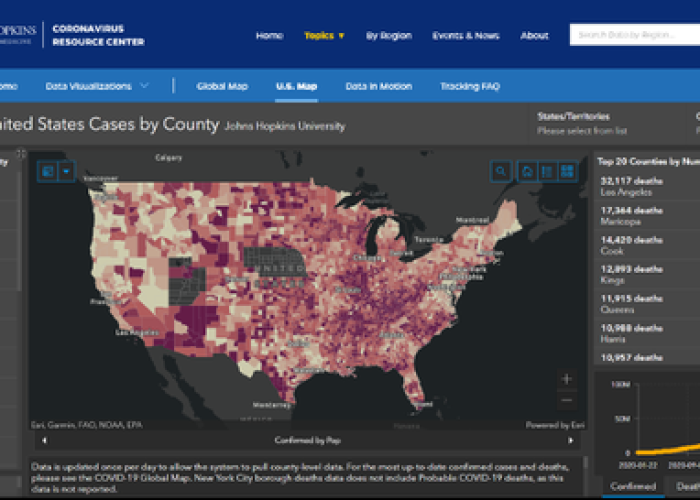Image resolution: width=700 pixels, height=500 pixels.
Task: Click Confirmed by Pop map label
Action: pos(308,441)
